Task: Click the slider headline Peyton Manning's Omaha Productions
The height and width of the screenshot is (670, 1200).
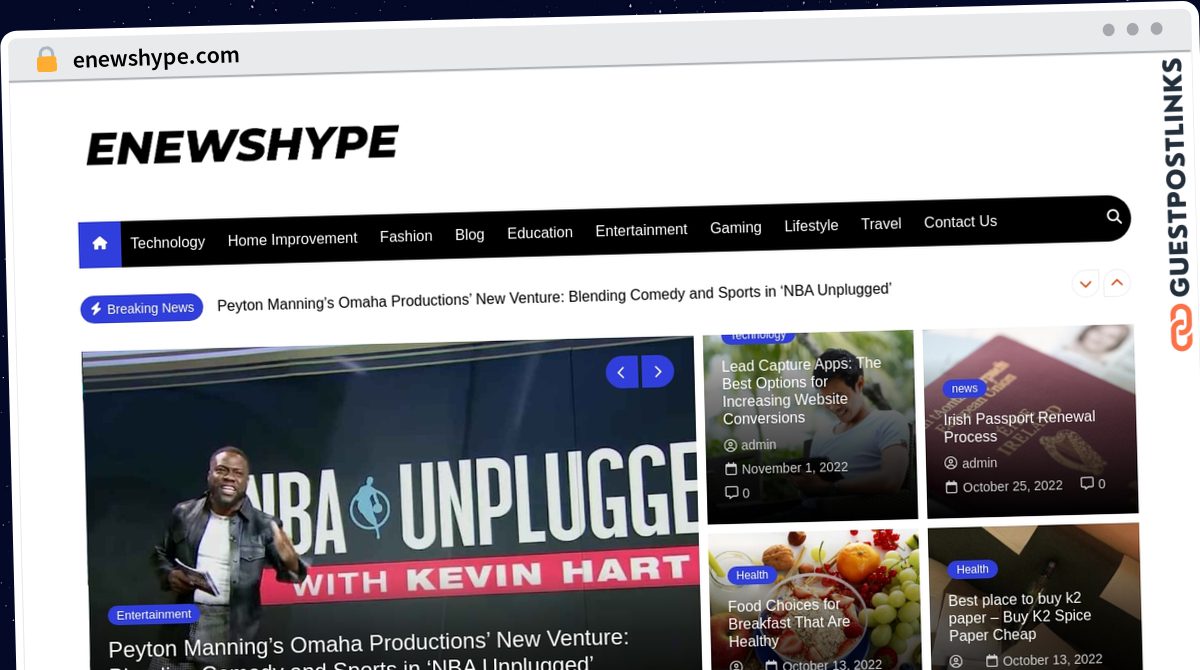Action: coord(368,648)
